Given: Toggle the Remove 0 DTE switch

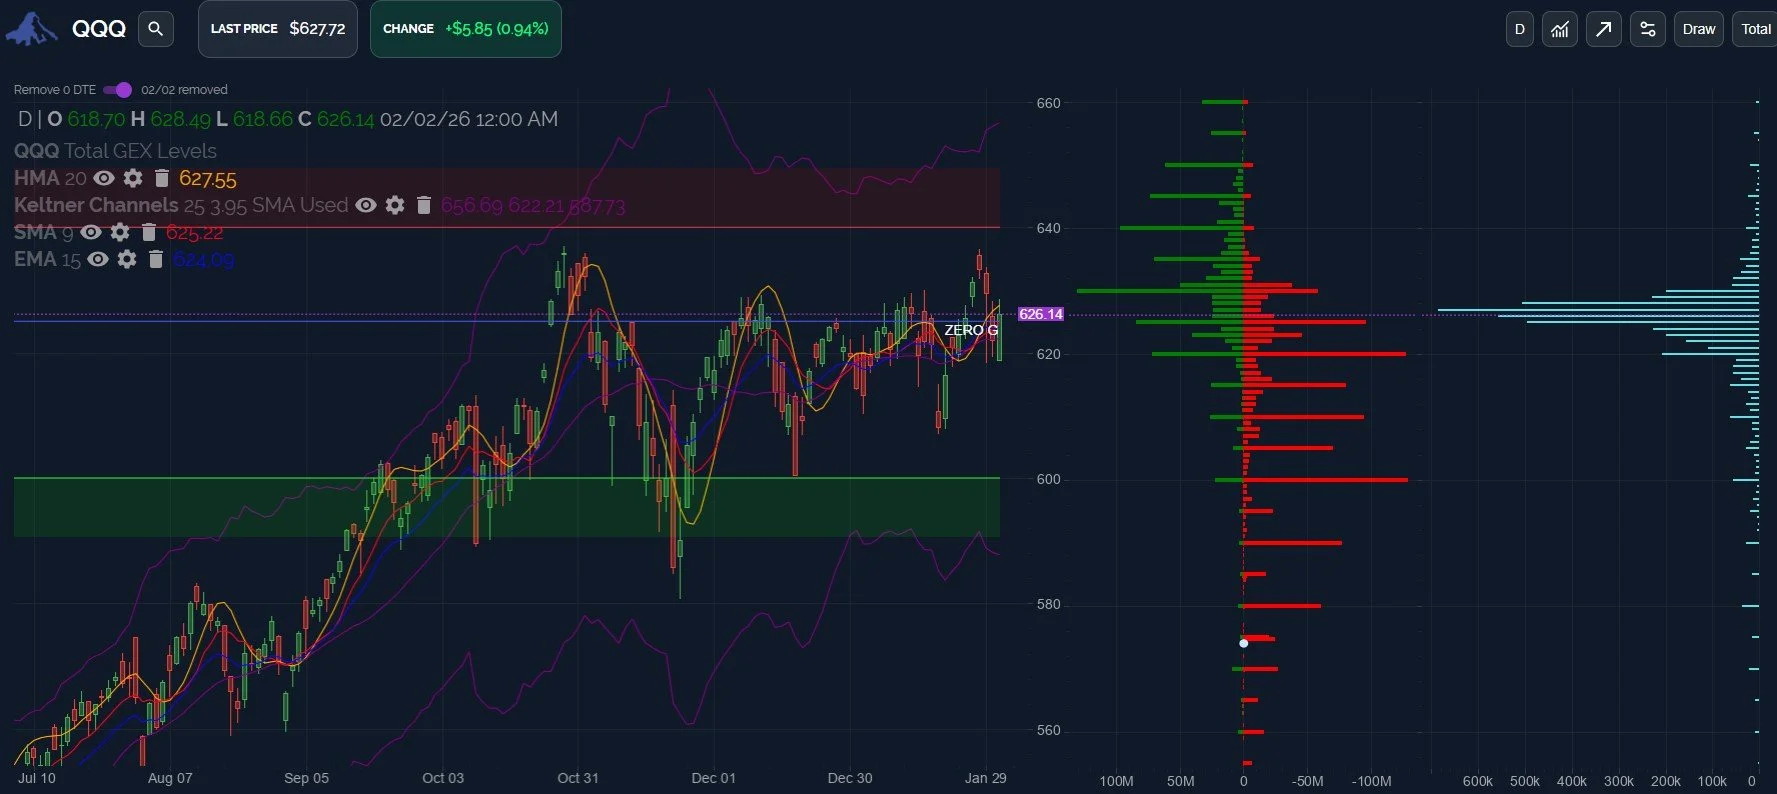Looking at the screenshot, I should (x=117, y=90).
